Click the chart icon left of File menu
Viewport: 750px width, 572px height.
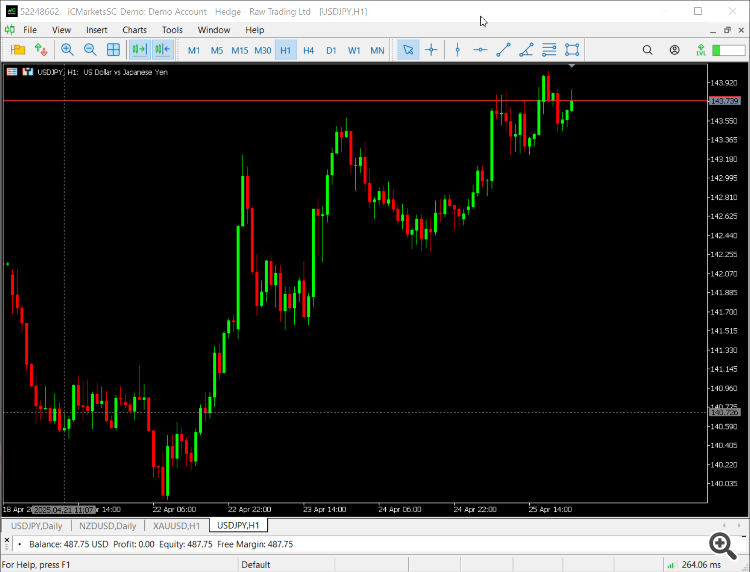[10, 30]
